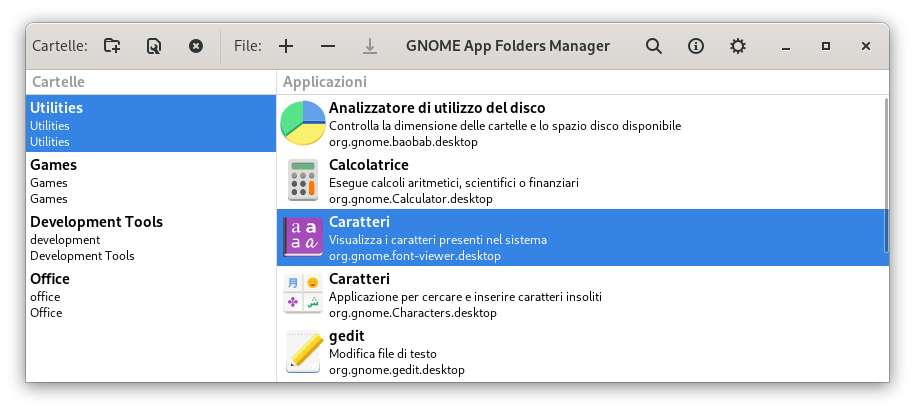This screenshot has width=915, height=411.
Task: Add a file with the plus icon
Action: pyautogui.click(x=285, y=46)
